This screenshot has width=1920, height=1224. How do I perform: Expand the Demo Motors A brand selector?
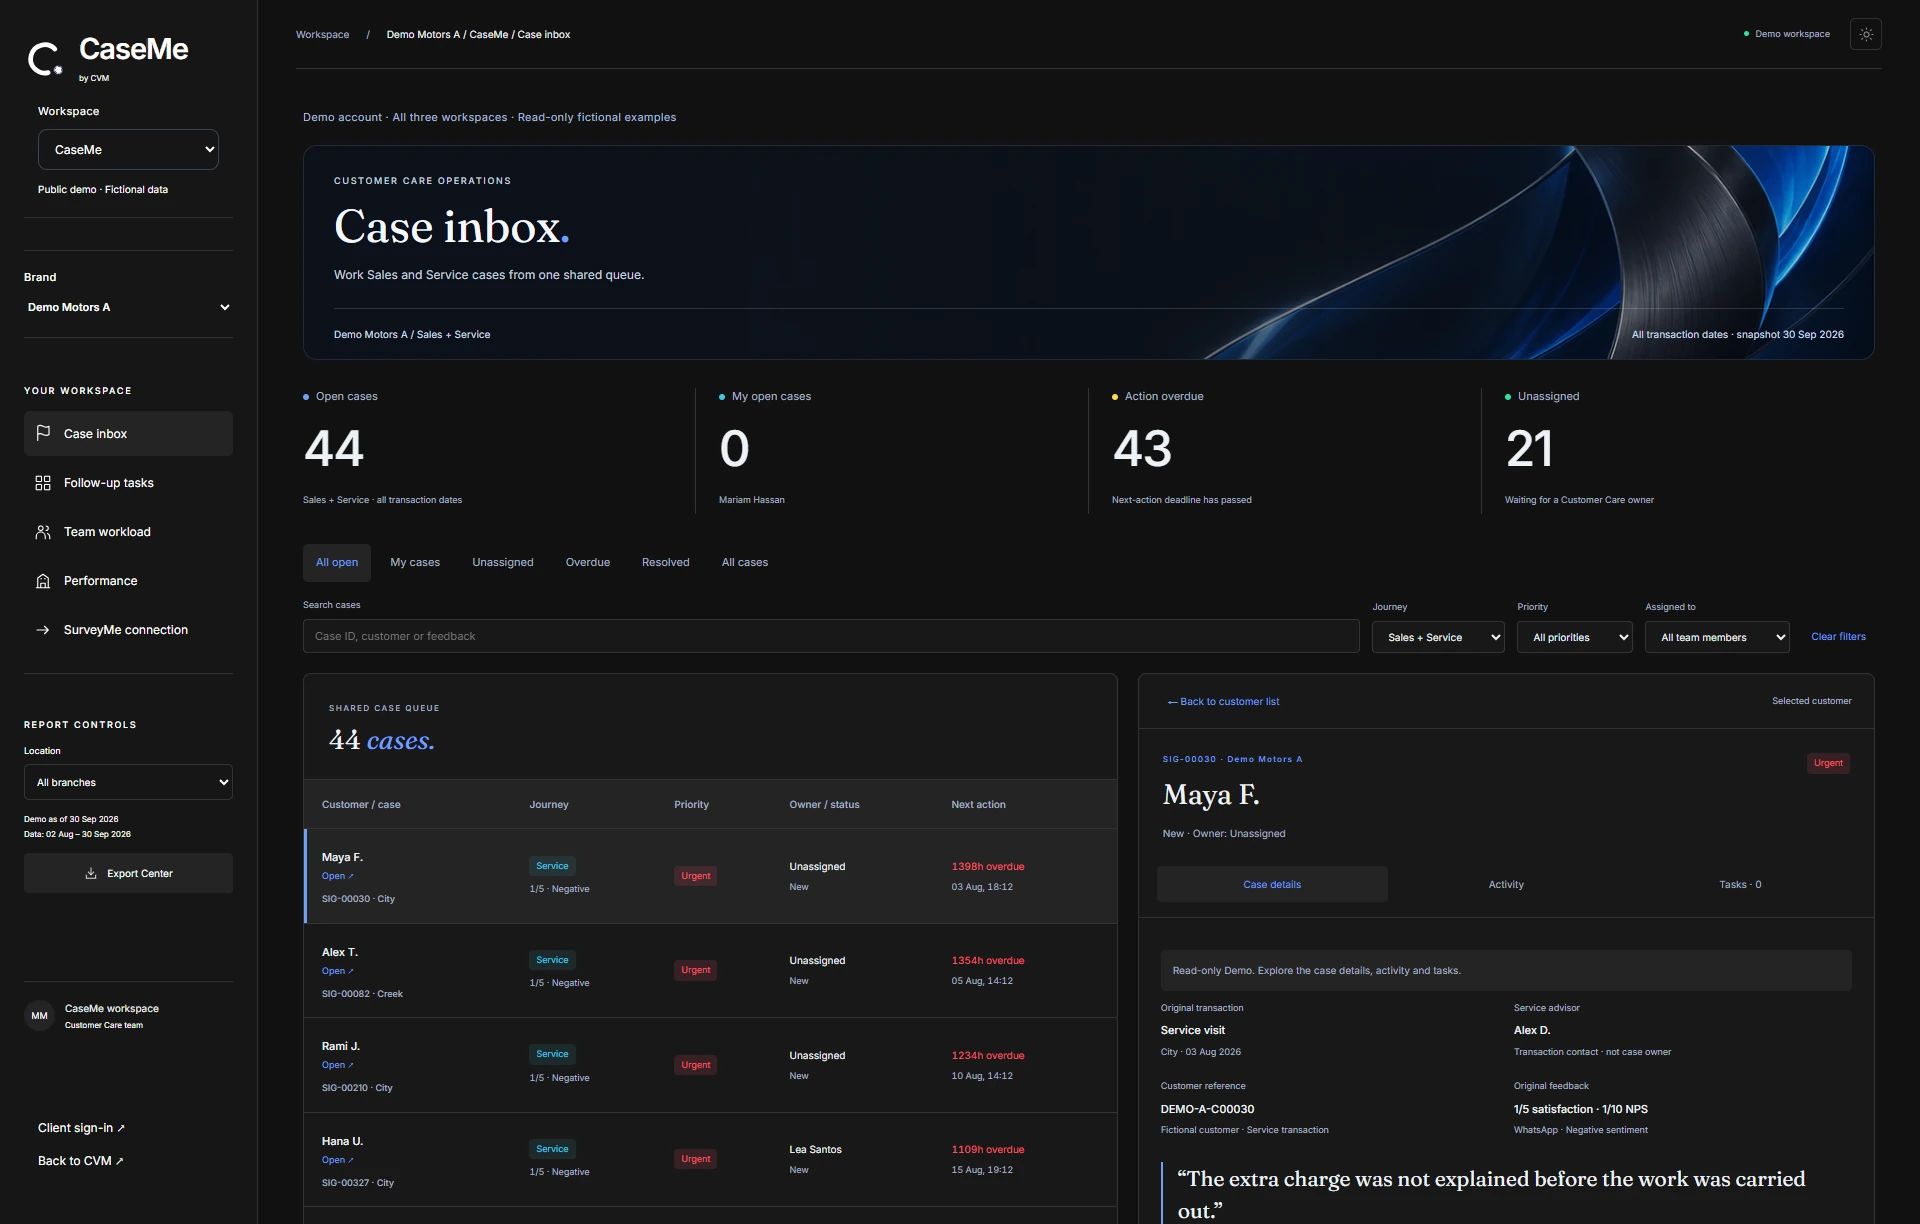coord(128,307)
